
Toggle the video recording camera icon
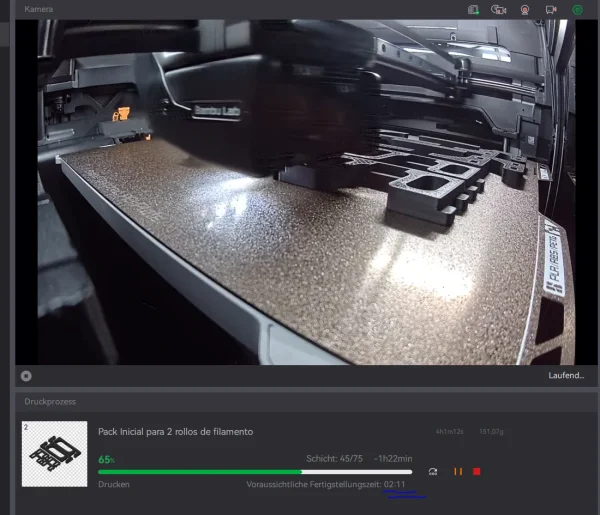551,10
